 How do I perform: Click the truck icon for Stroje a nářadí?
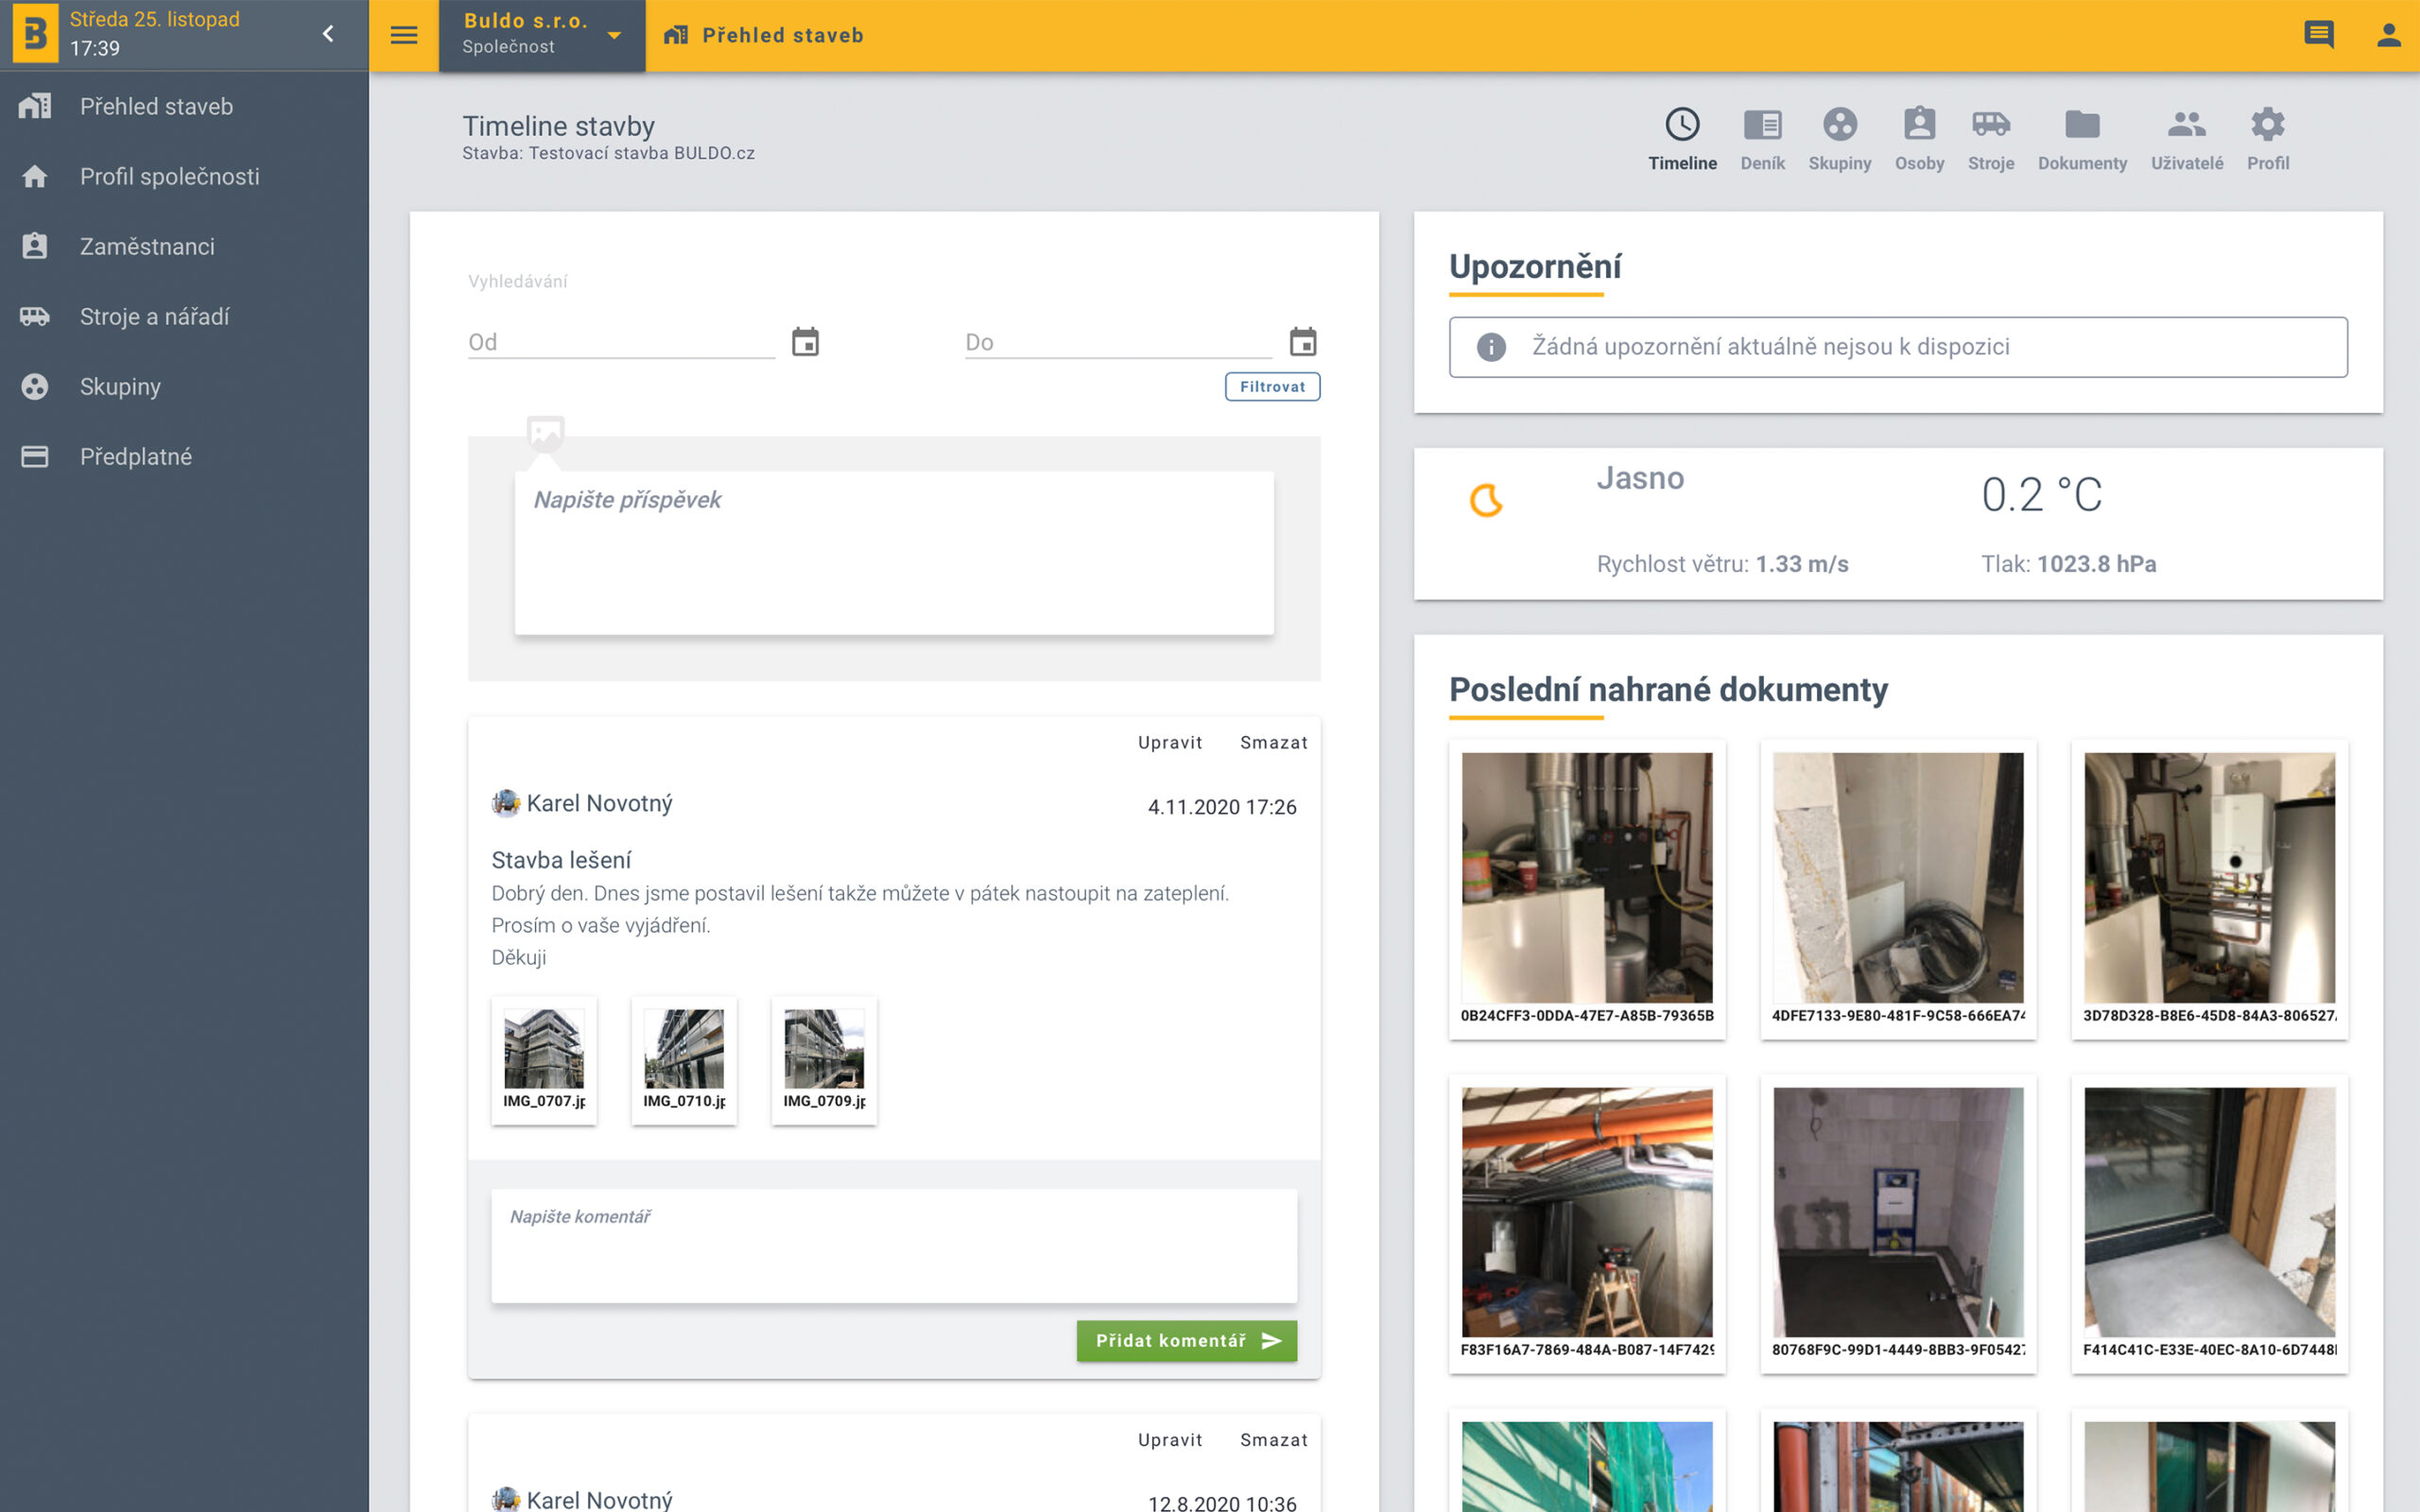[x=35, y=316]
